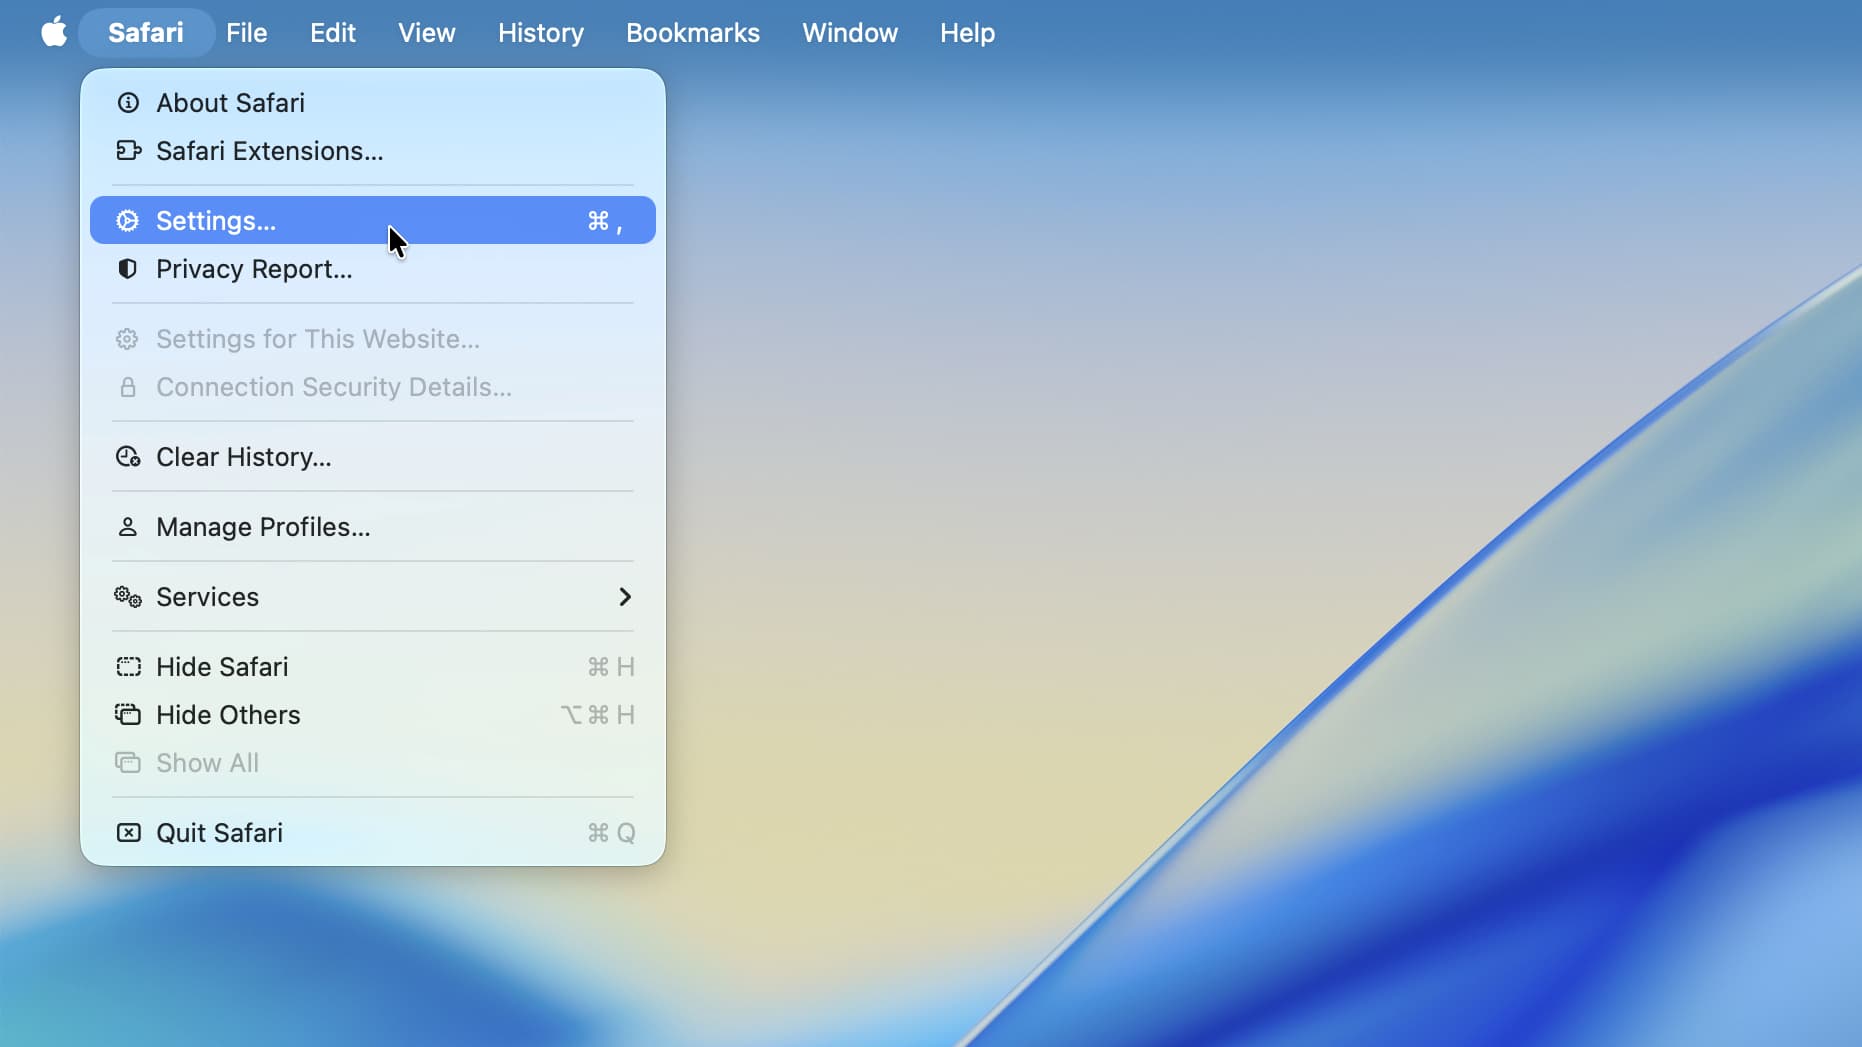Open the Safari menu in menu bar
The width and height of the screenshot is (1862, 1047).
[146, 32]
